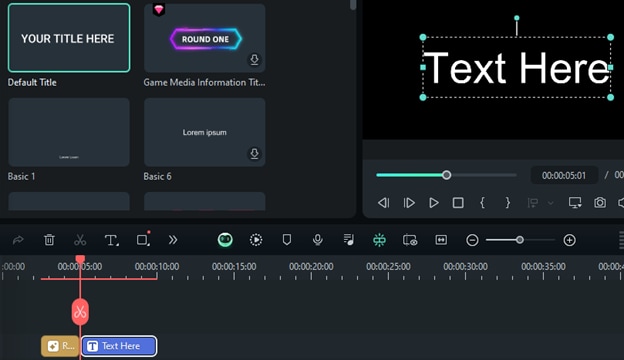The image size is (624, 360).
Task: Delete the clip using the trash icon
Action: point(49,240)
